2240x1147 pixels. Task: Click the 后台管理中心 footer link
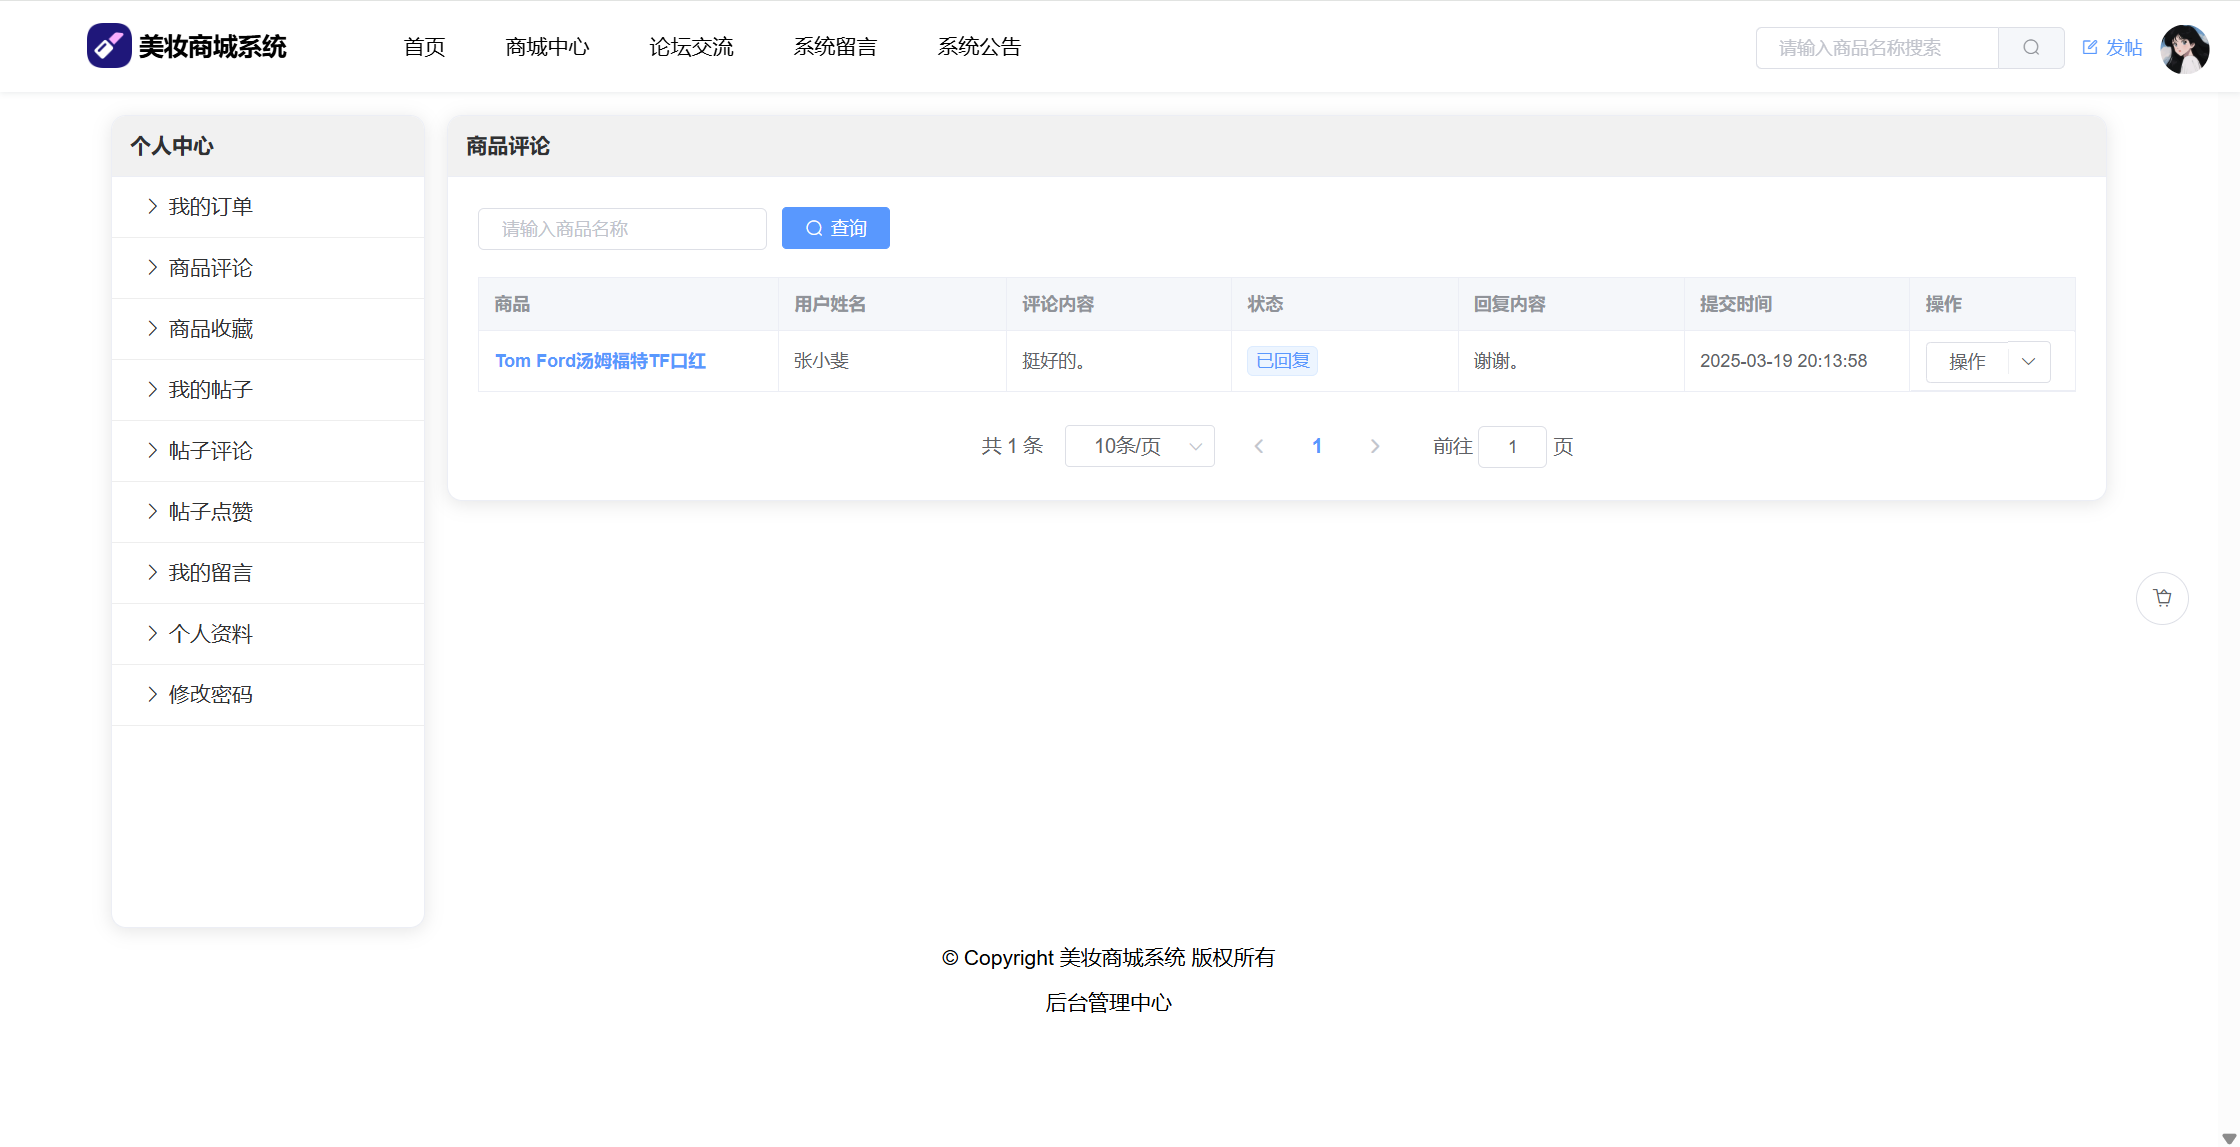pos(1108,1003)
